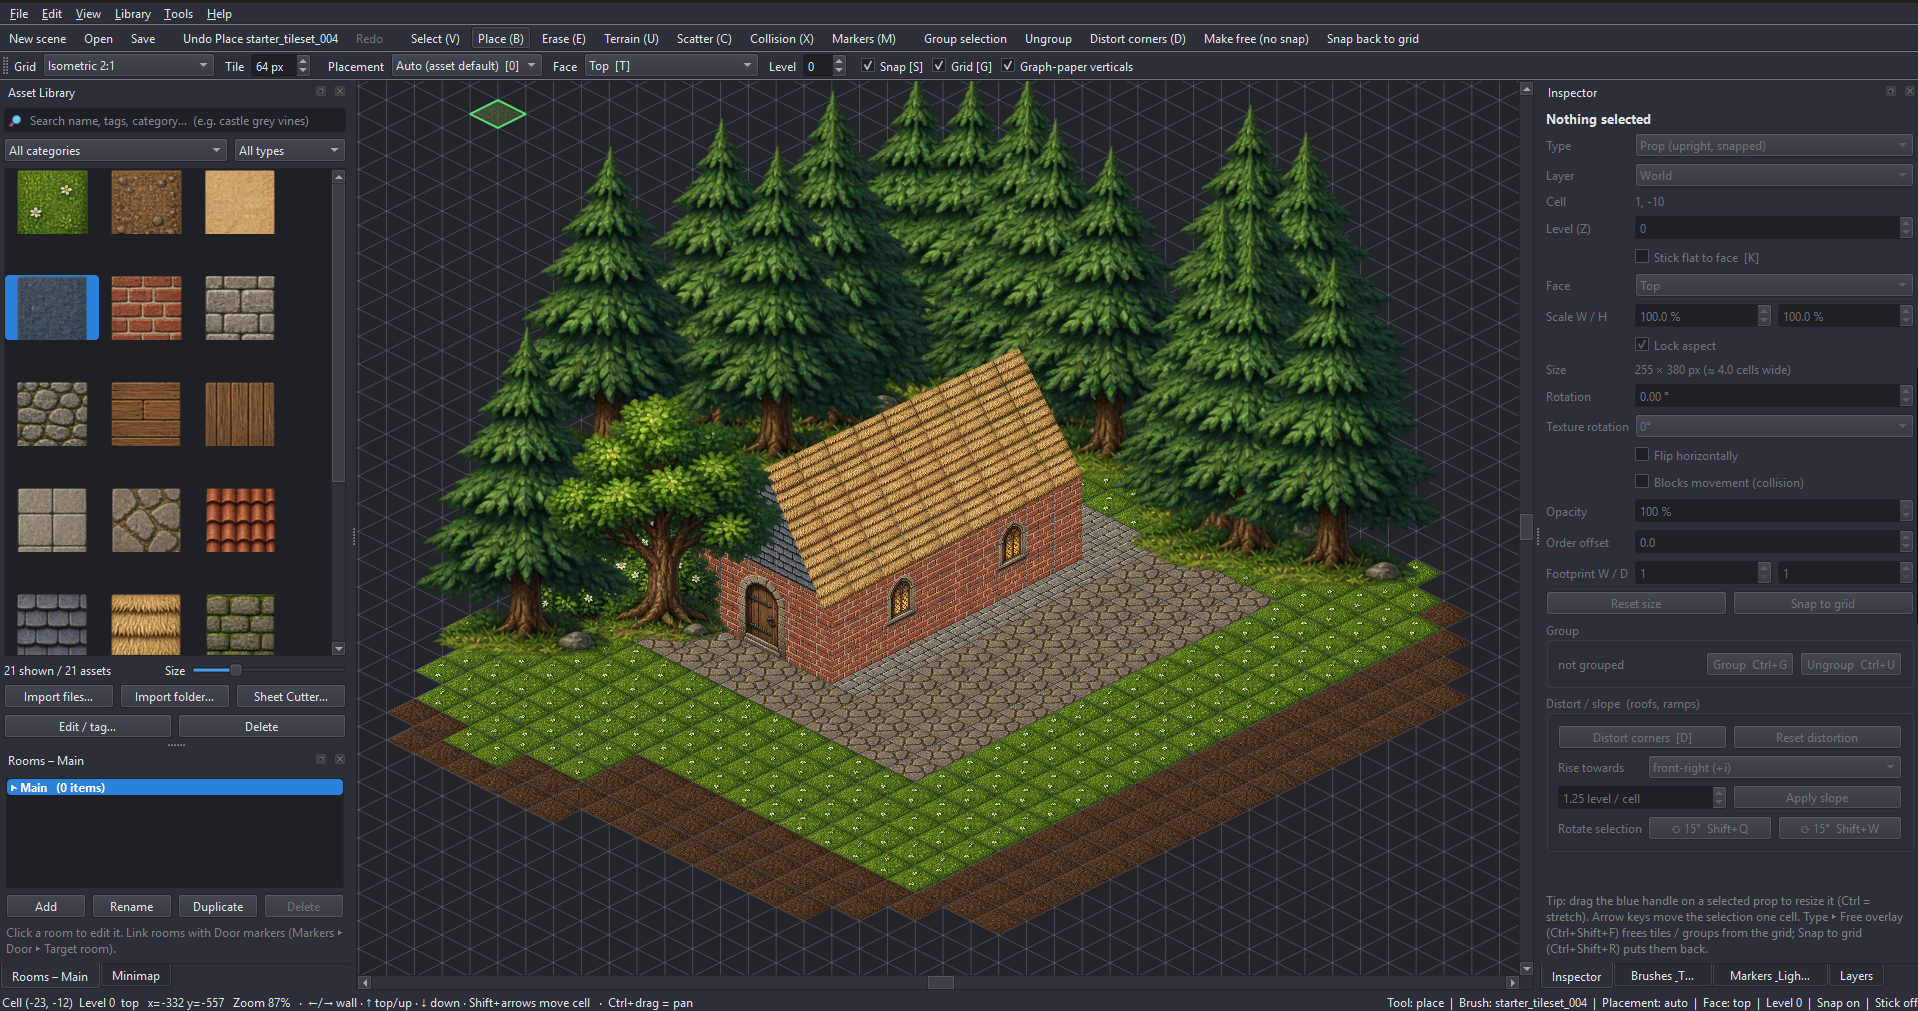Click the asset search input field
Image resolution: width=1918 pixels, height=1011 pixels.
176,121
